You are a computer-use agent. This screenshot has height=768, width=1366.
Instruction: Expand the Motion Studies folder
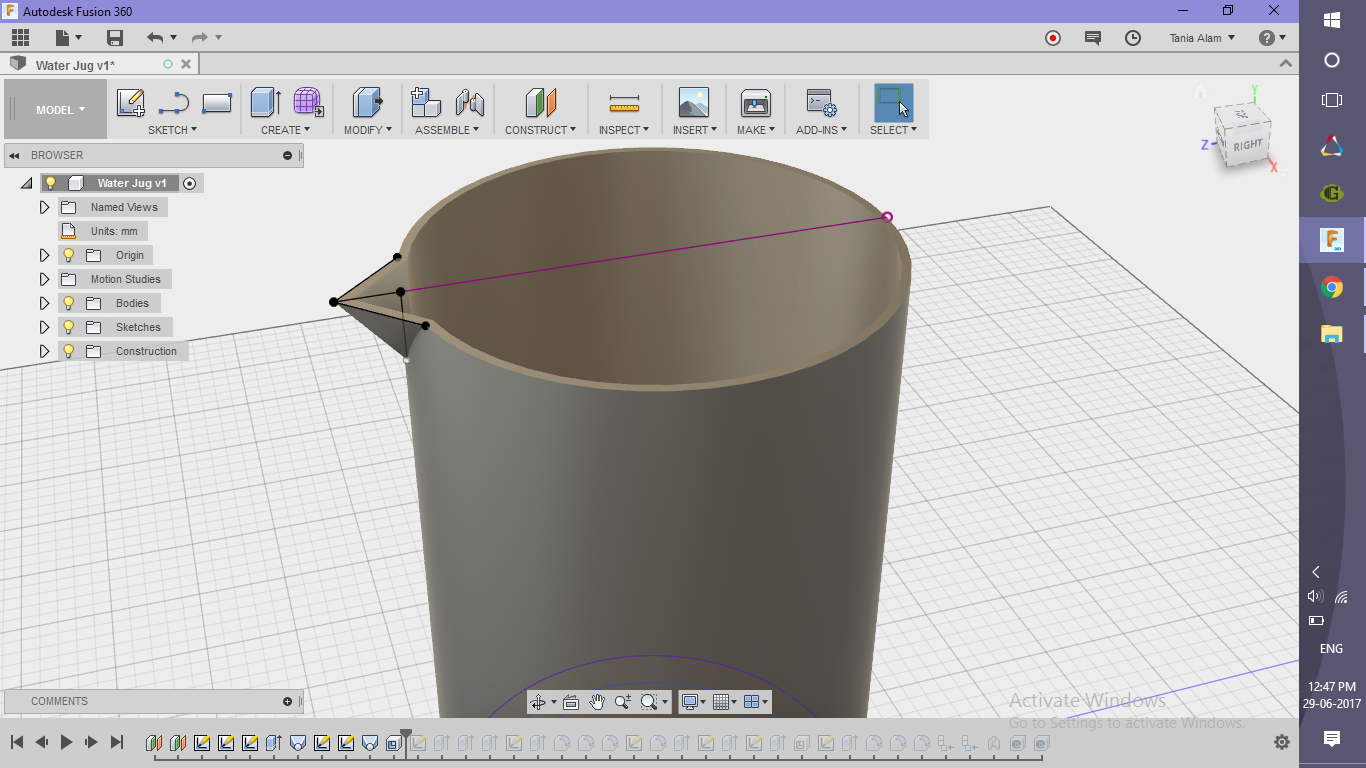tap(44, 279)
